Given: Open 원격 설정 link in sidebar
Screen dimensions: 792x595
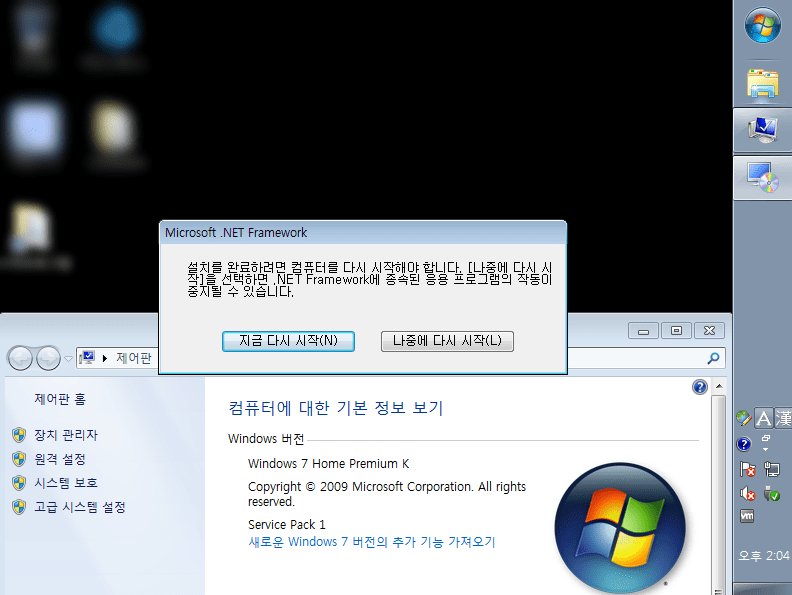Looking at the screenshot, I should coord(60,459).
